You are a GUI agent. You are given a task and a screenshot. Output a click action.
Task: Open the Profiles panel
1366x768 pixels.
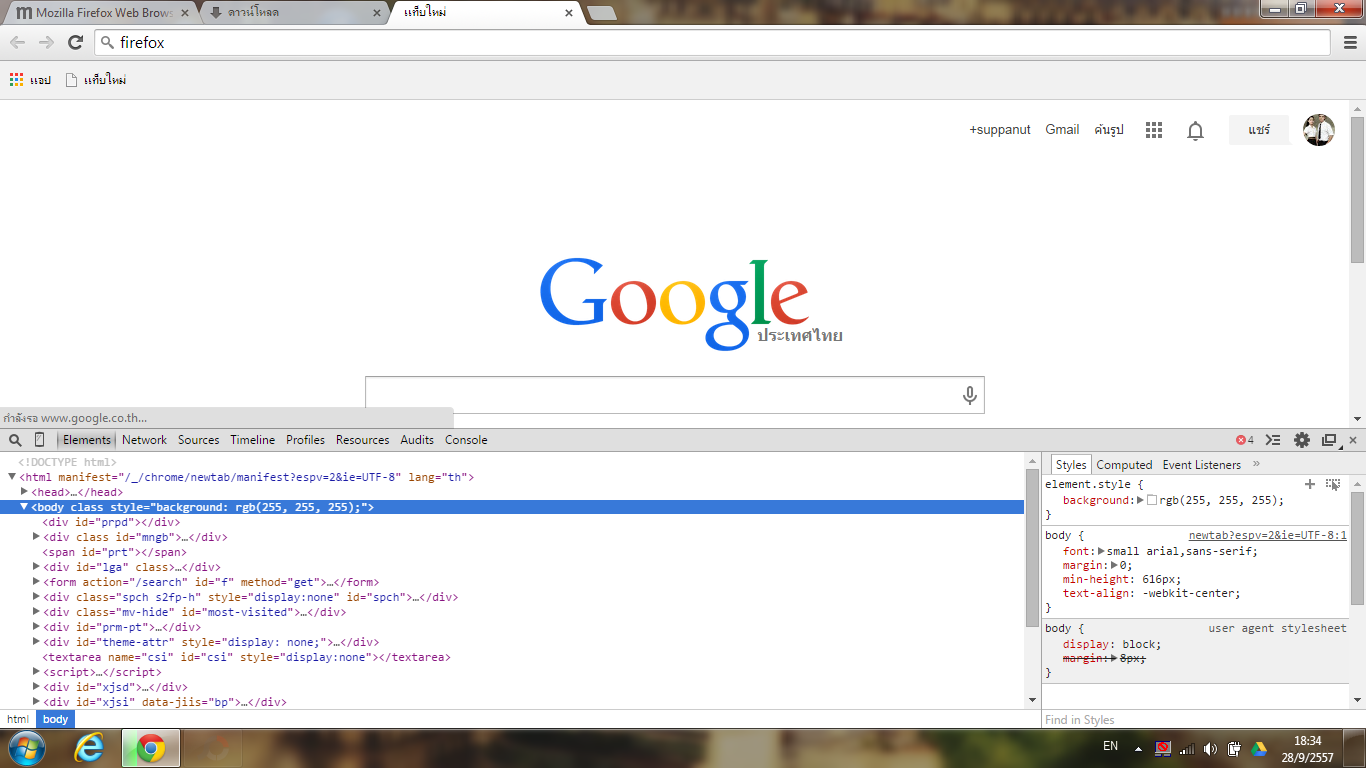tap(306, 440)
